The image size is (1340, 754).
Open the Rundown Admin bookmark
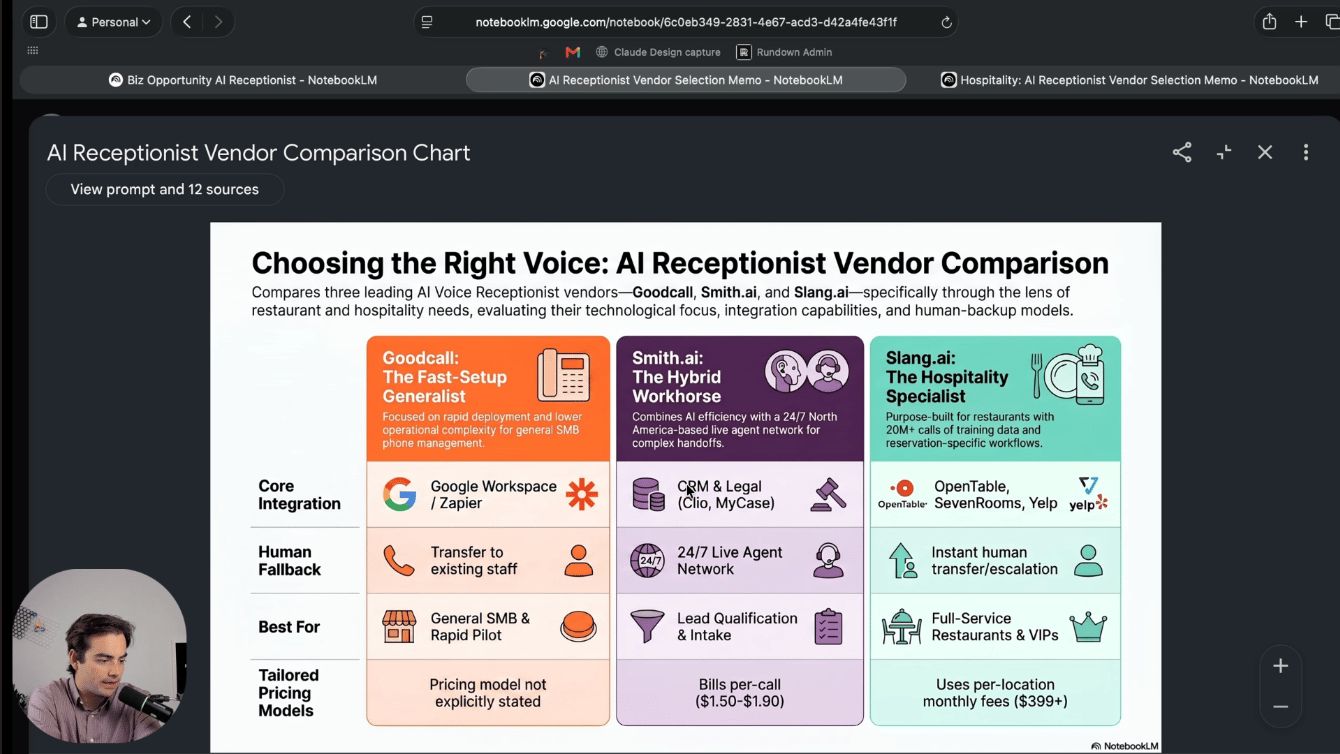pyautogui.click(x=785, y=52)
